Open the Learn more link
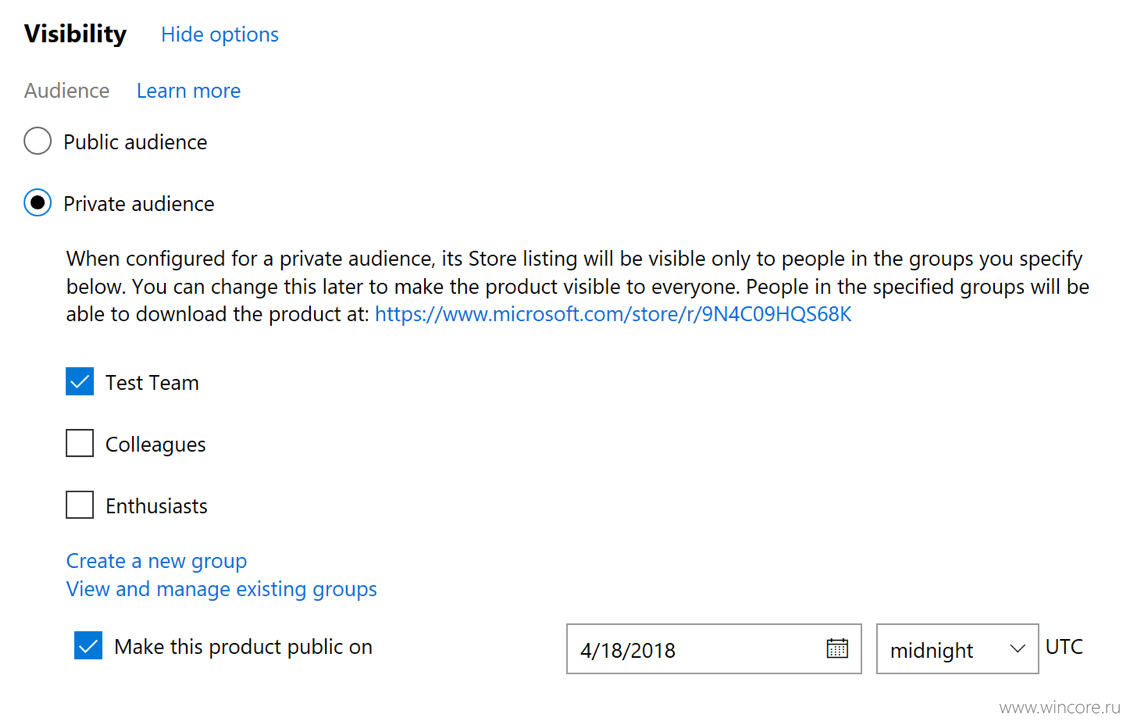 pyautogui.click(x=189, y=90)
